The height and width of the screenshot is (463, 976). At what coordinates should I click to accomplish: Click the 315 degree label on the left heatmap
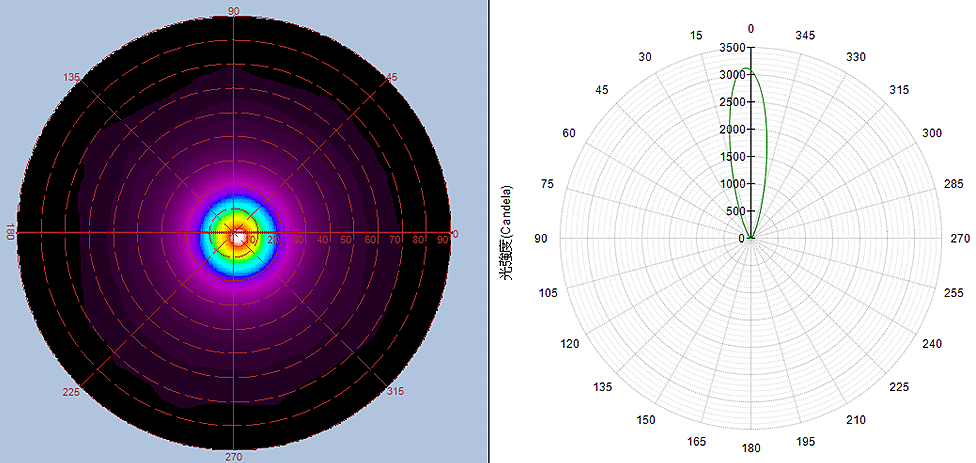pos(396,391)
